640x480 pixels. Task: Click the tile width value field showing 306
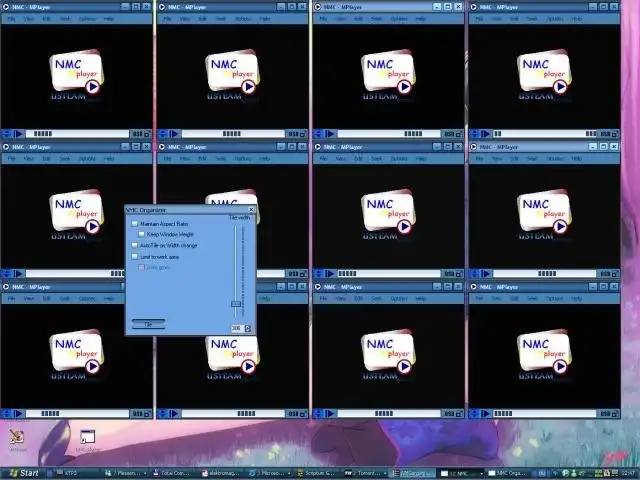(x=237, y=328)
